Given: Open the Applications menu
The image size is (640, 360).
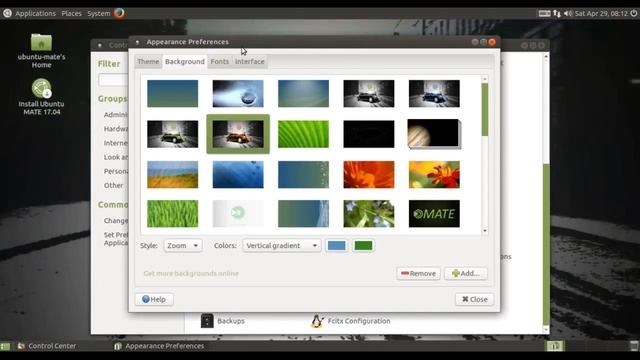Looking at the screenshot, I should pos(35,13).
